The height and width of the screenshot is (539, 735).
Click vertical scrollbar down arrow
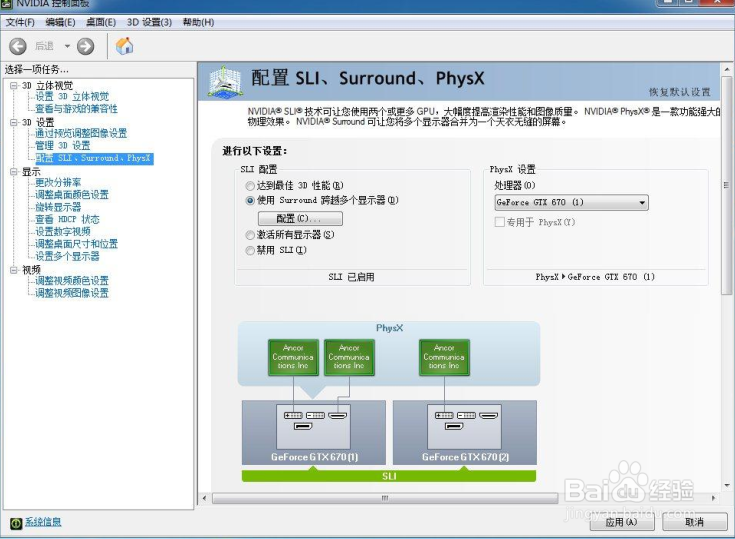(x=727, y=486)
